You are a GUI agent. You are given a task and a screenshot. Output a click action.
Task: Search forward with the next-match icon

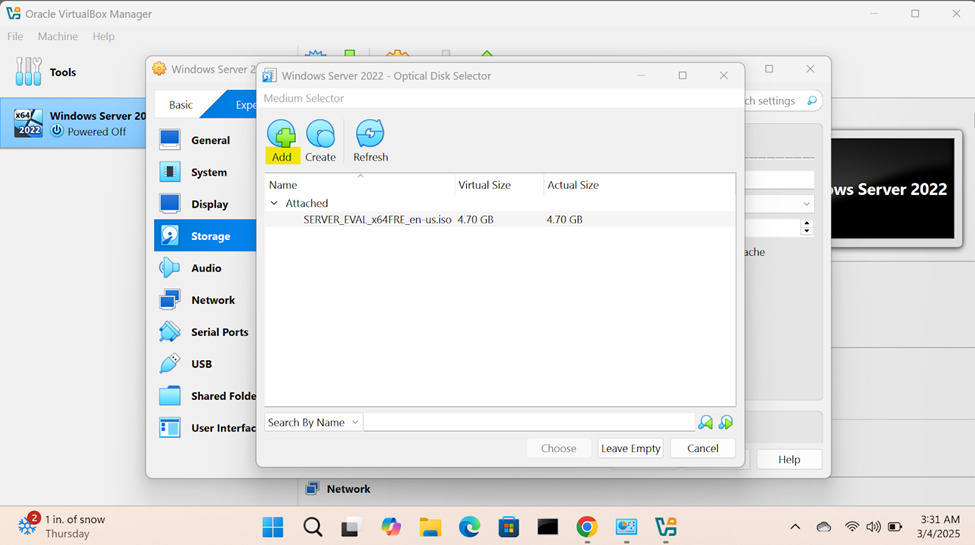coord(726,422)
